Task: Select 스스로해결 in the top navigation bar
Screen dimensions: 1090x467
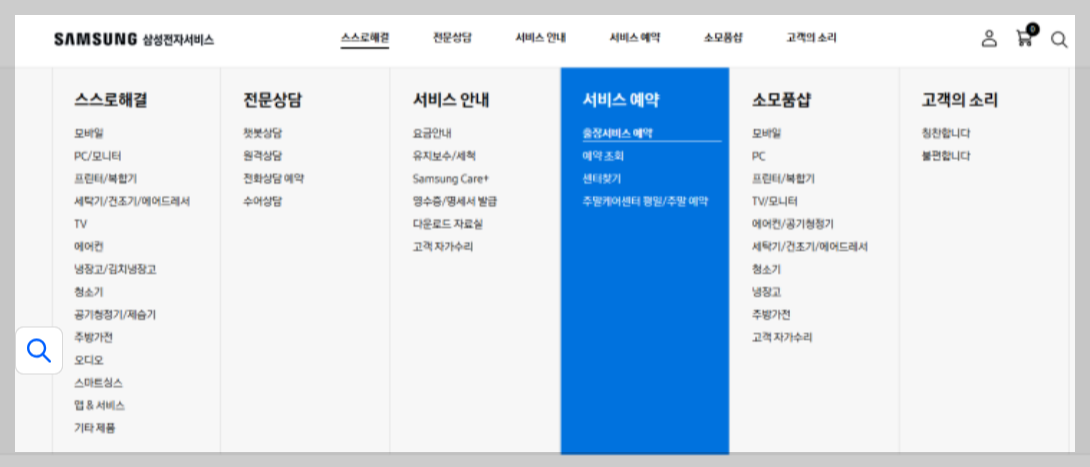Action: click(365, 38)
